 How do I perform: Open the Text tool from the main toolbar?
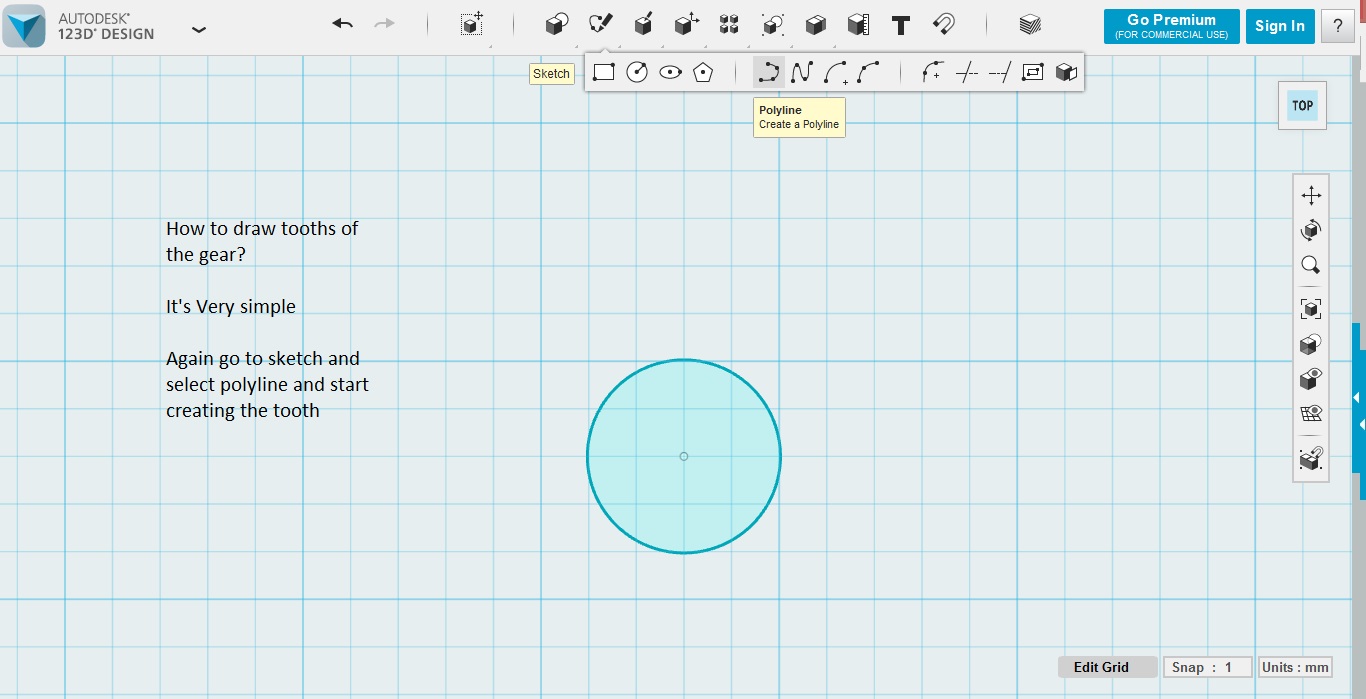click(x=900, y=25)
